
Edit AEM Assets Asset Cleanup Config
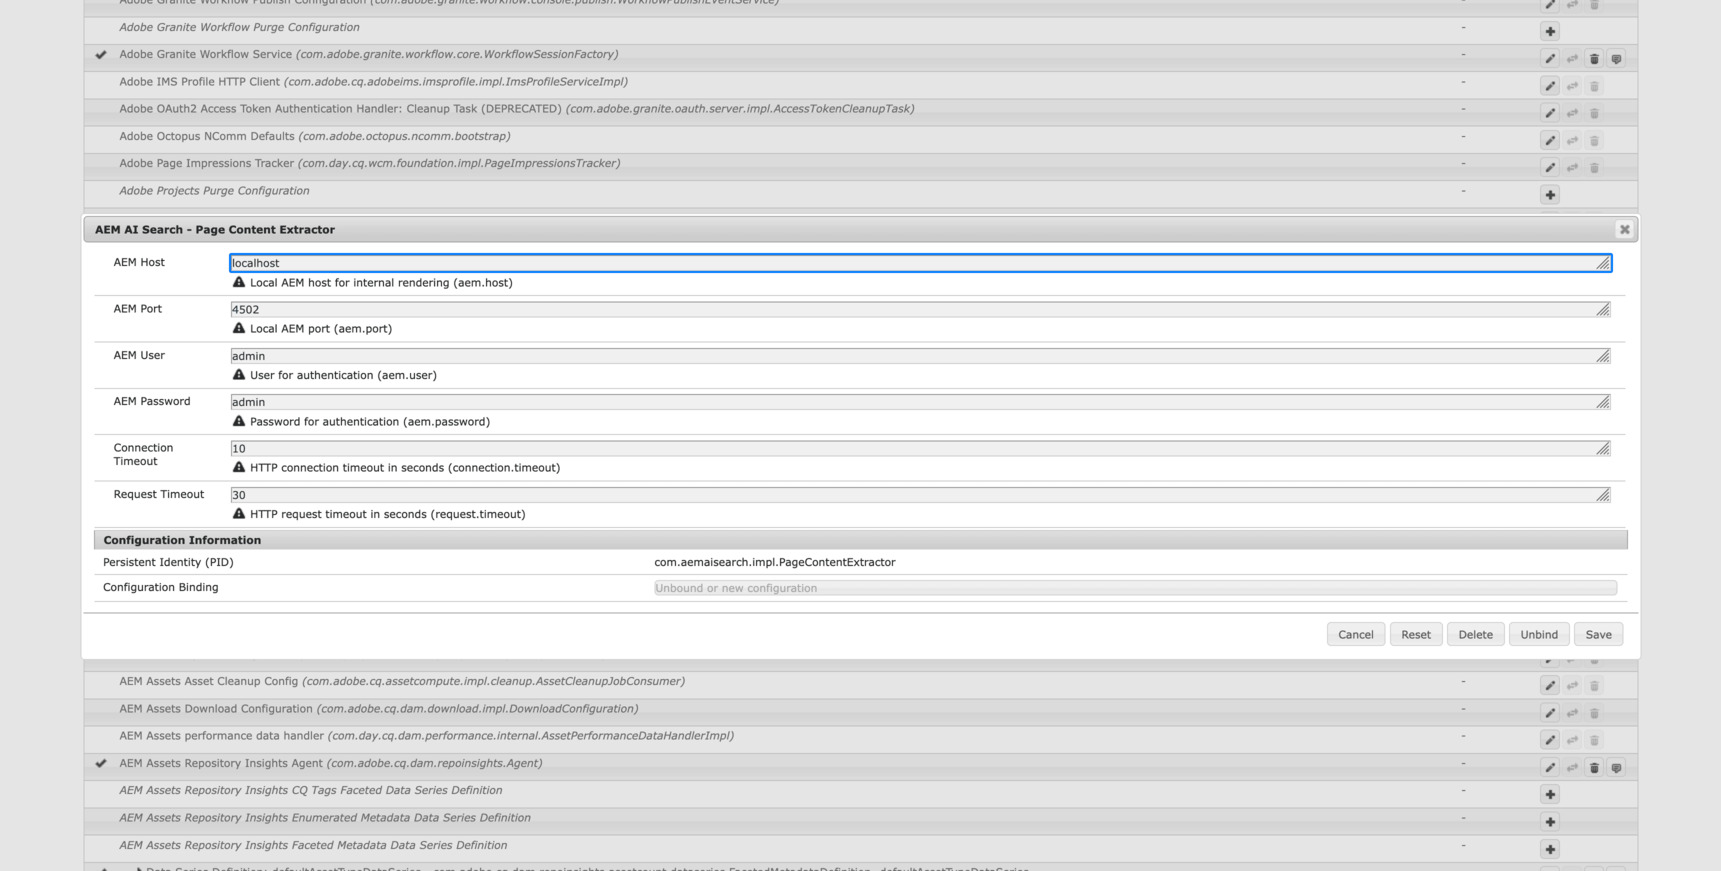[x=1550, y=686]
